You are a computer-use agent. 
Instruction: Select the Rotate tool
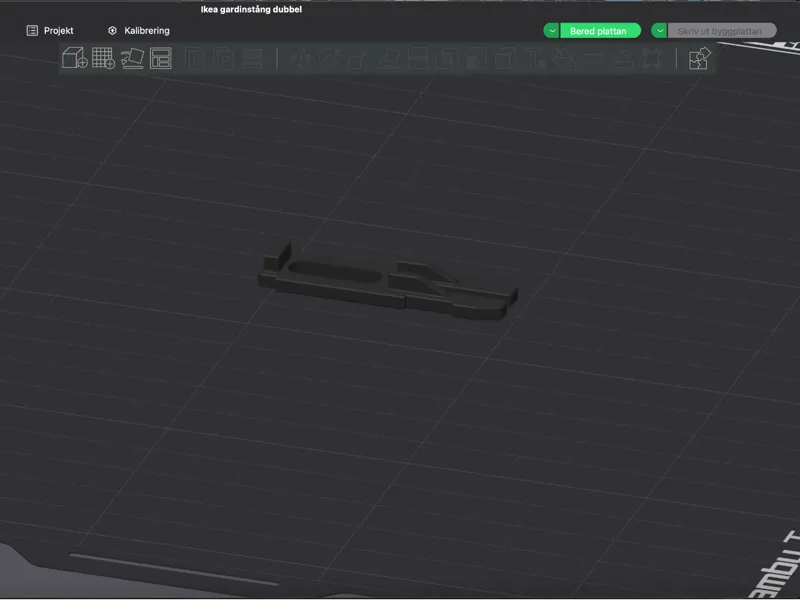tap(330, 59)
